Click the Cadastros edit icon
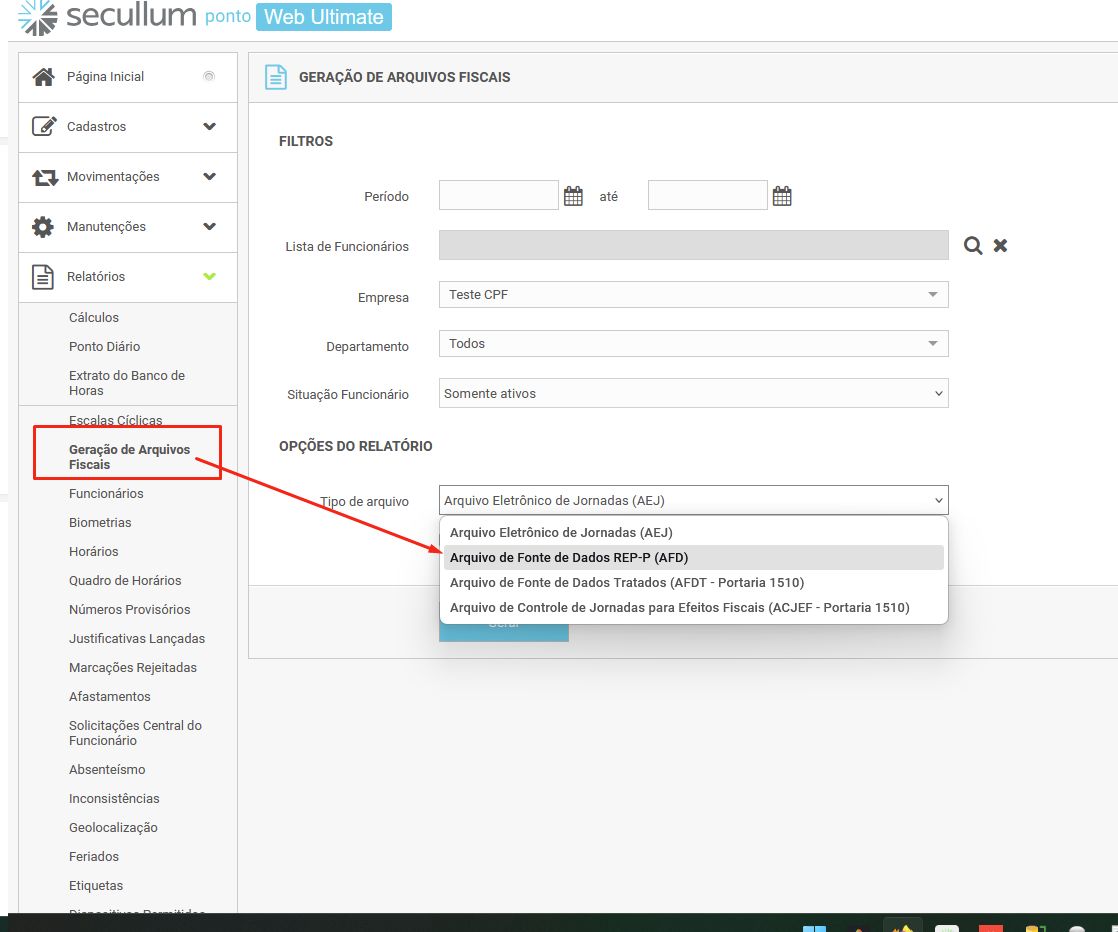This screenshot has height=932, width=1118. (43, 127)
